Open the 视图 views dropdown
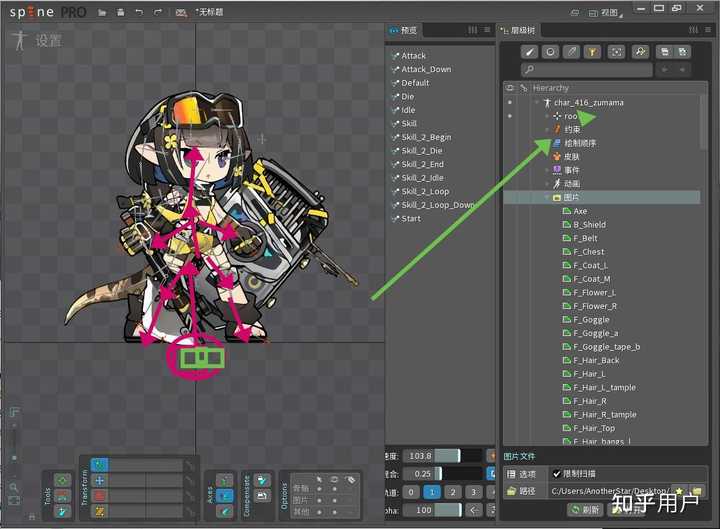 606,13
